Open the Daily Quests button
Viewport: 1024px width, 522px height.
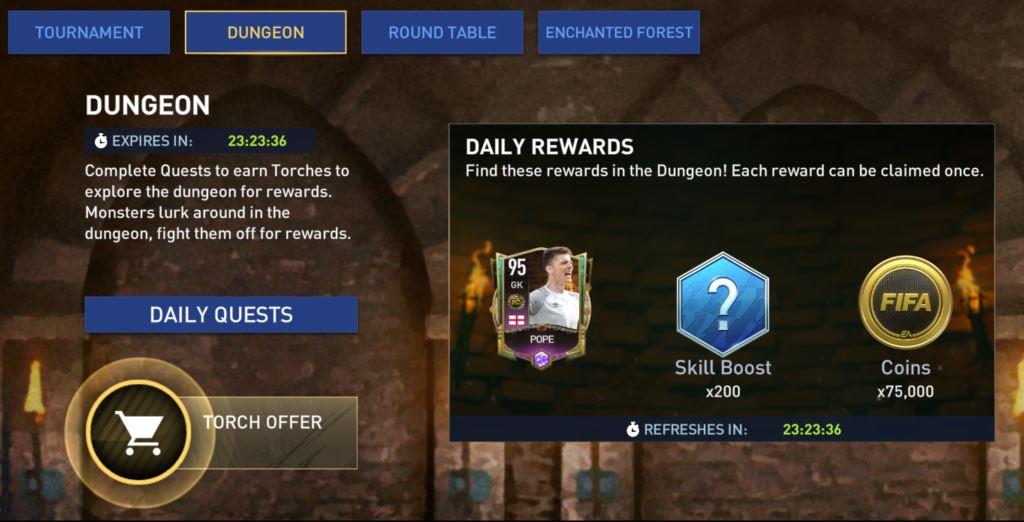click(x=221, y=315)
